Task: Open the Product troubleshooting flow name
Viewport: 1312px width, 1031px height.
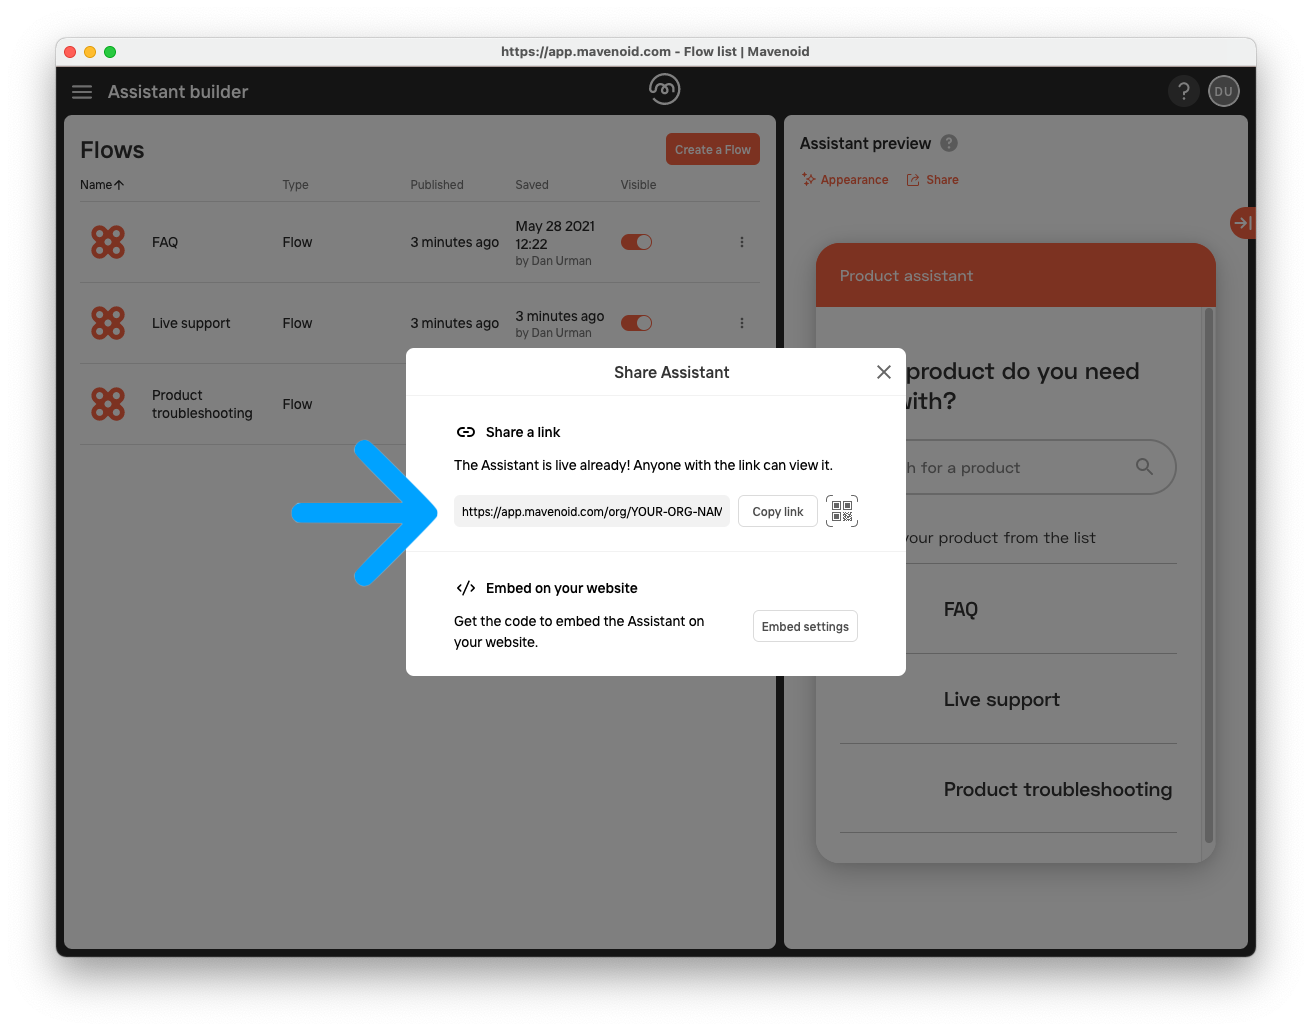Action: (202, 404)
